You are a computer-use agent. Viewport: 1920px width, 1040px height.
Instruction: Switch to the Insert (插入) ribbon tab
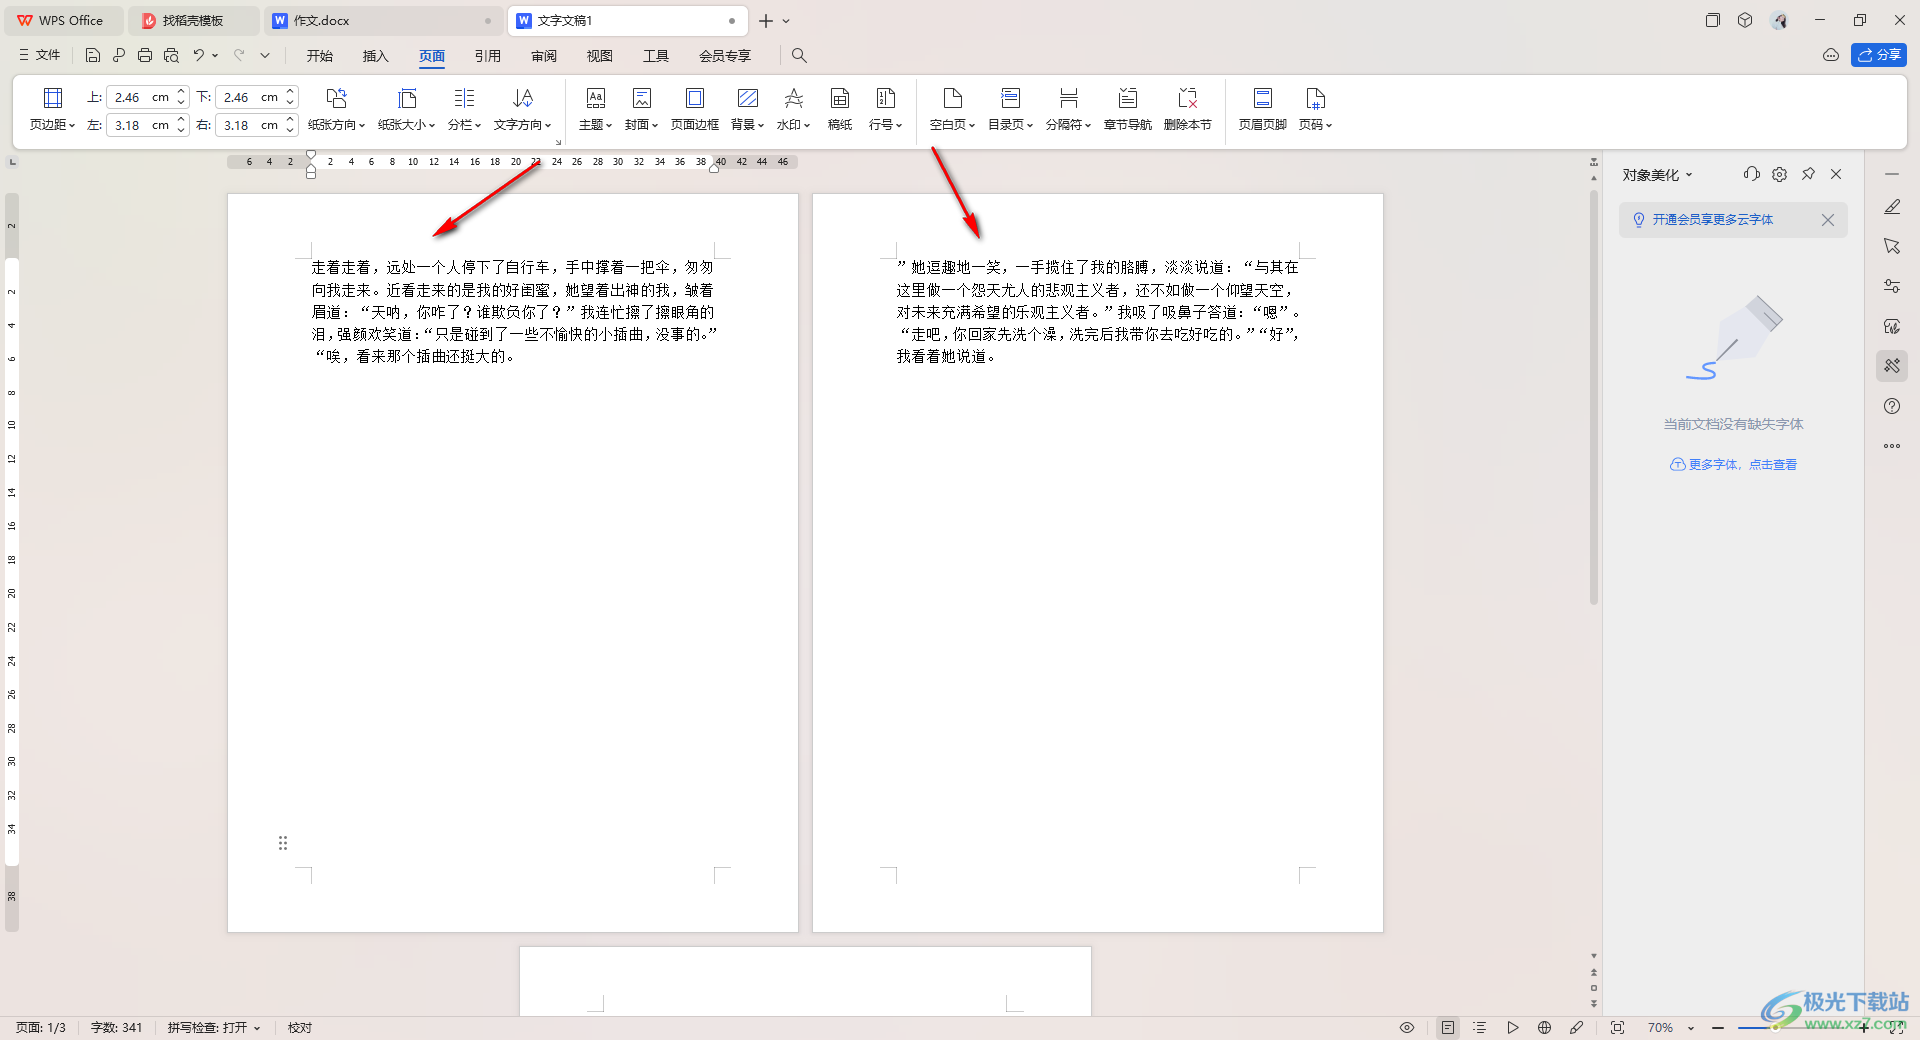pos(375,56)
